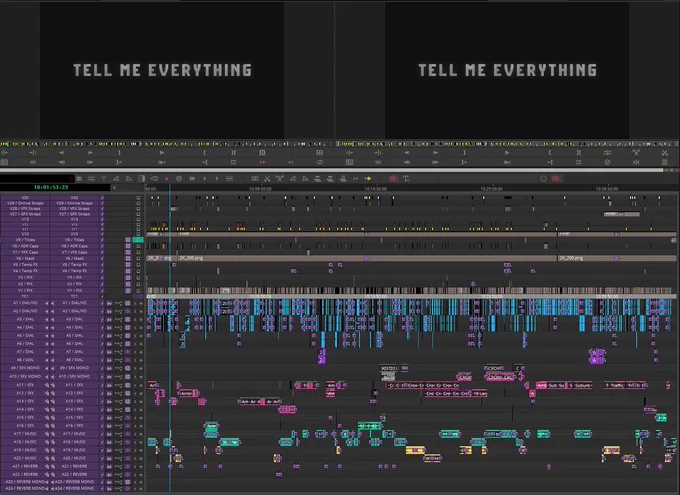Toggle sync lock on the V1 / PIX row

click(102, 291)
